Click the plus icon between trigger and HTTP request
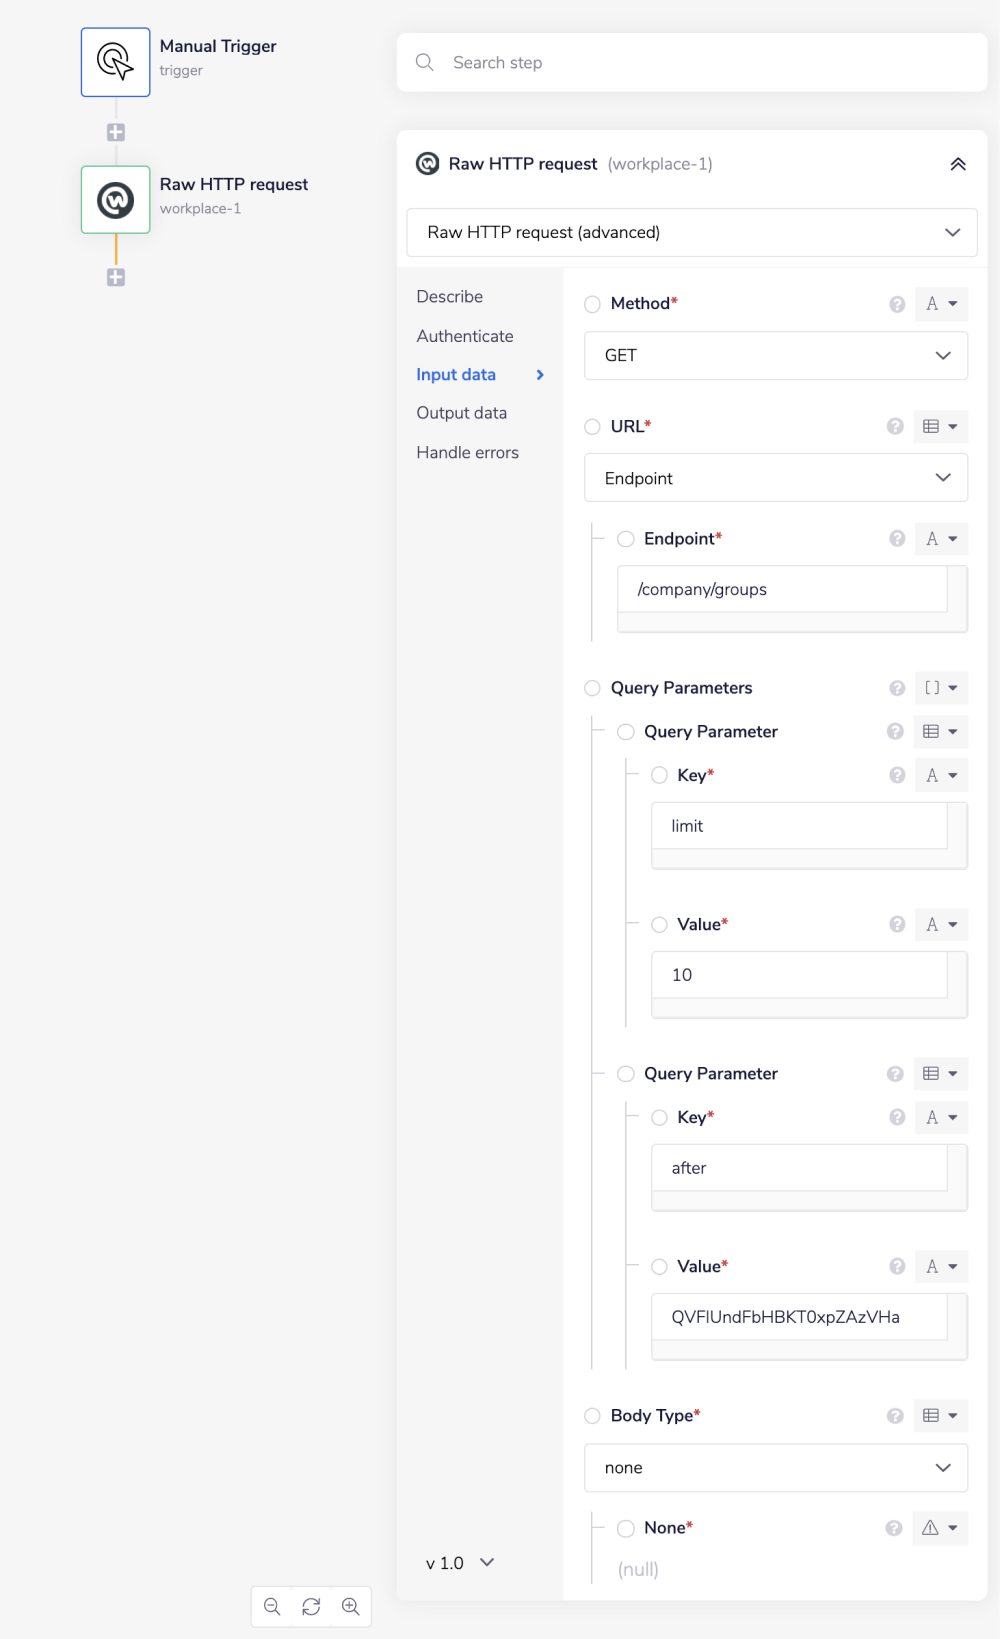This screenshot has width=1000, height=1639. [116, 132]
